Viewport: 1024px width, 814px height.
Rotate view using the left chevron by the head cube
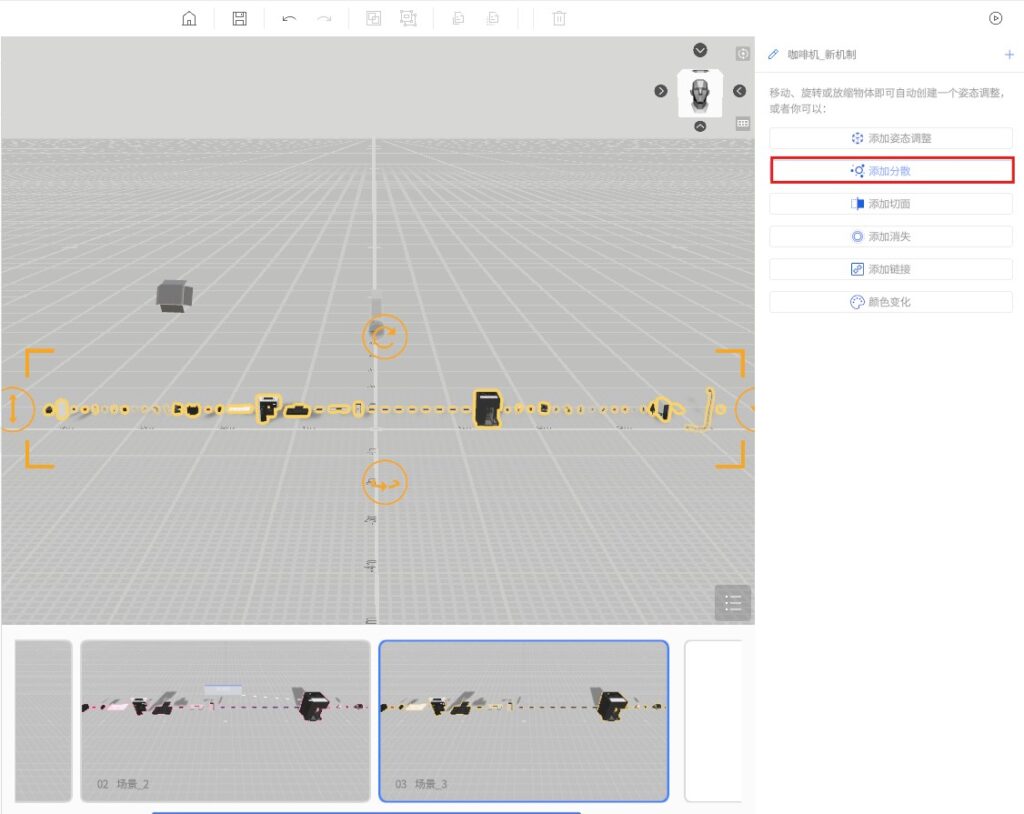coord(661,91)
